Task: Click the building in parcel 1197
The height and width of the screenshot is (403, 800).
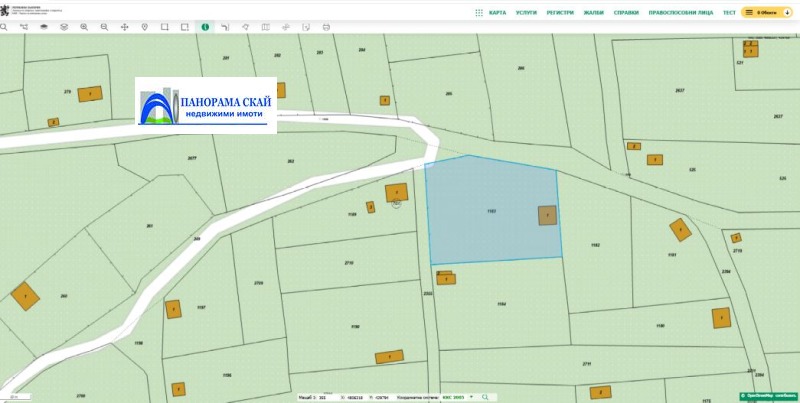Action: [x=173, y=309]
